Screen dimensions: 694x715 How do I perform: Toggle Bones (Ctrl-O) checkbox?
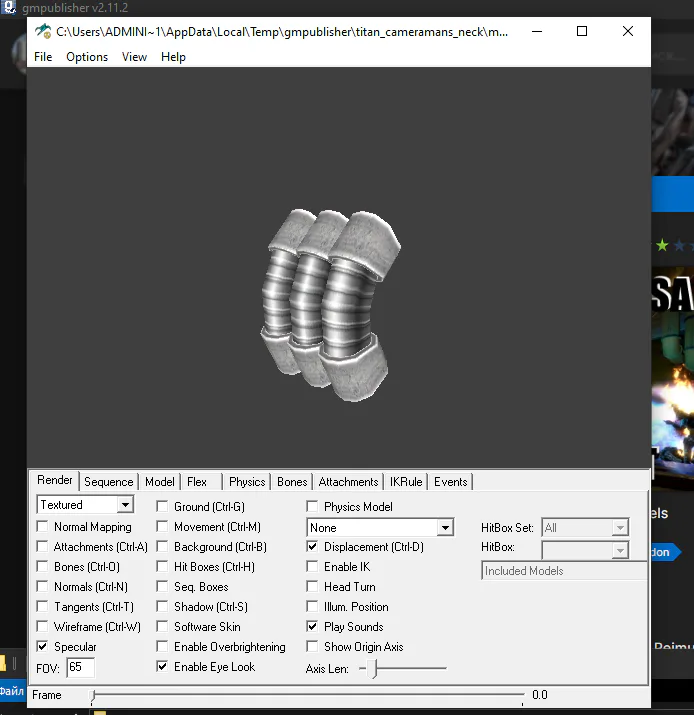pos(42,567)
